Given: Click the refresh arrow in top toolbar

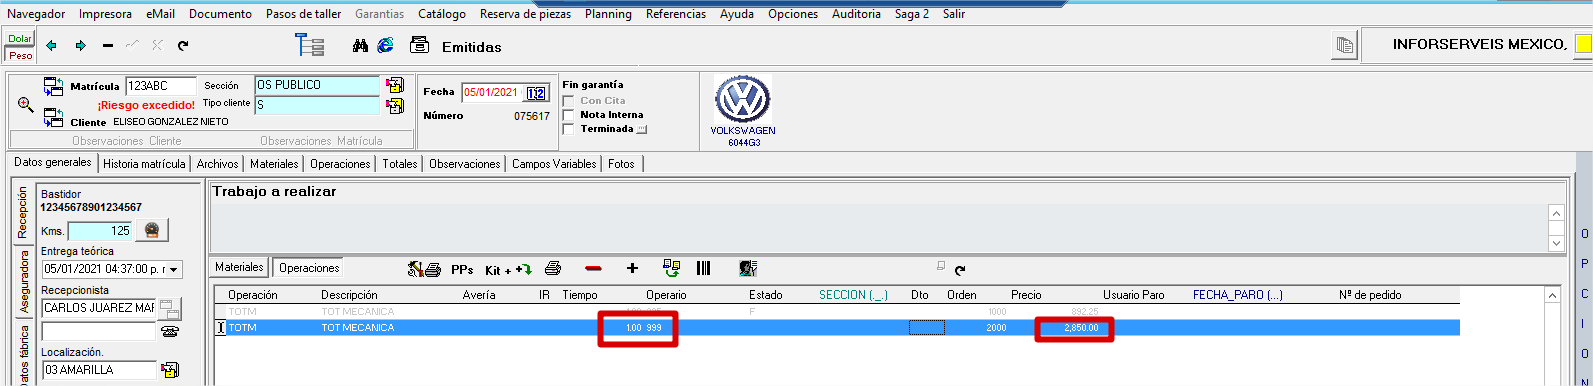Looking at the screenshot, I should pos(183,46).
